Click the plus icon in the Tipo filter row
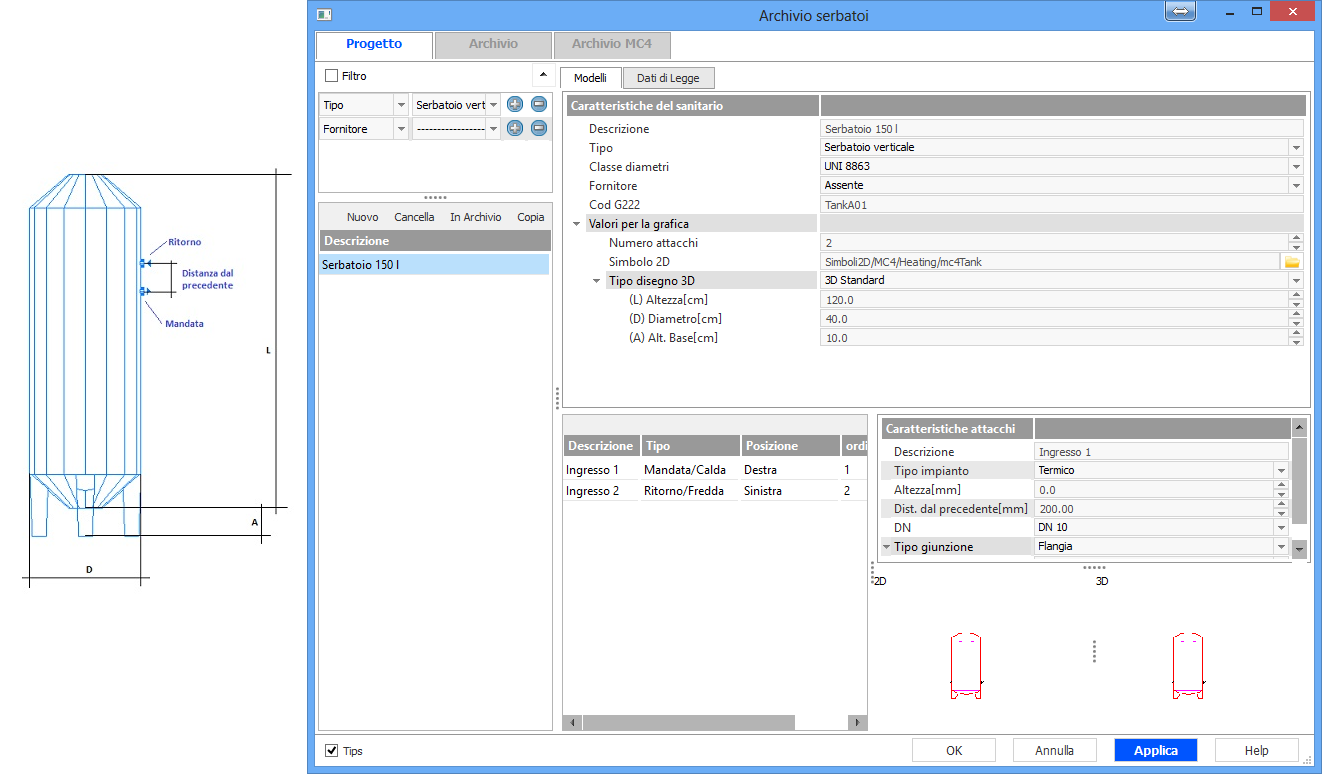1322x775 pixels. (515, 104)
